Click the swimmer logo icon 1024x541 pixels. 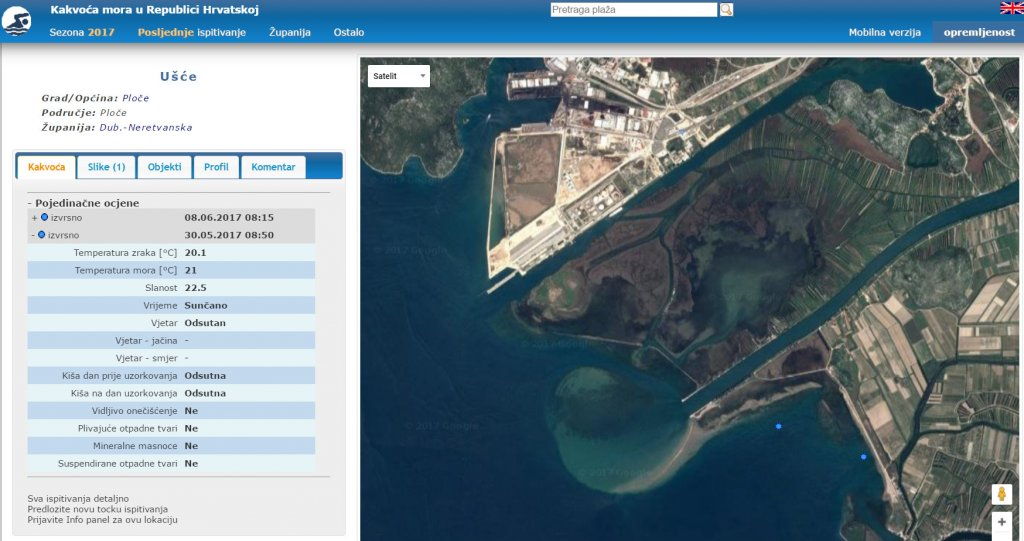pos(17,21)
